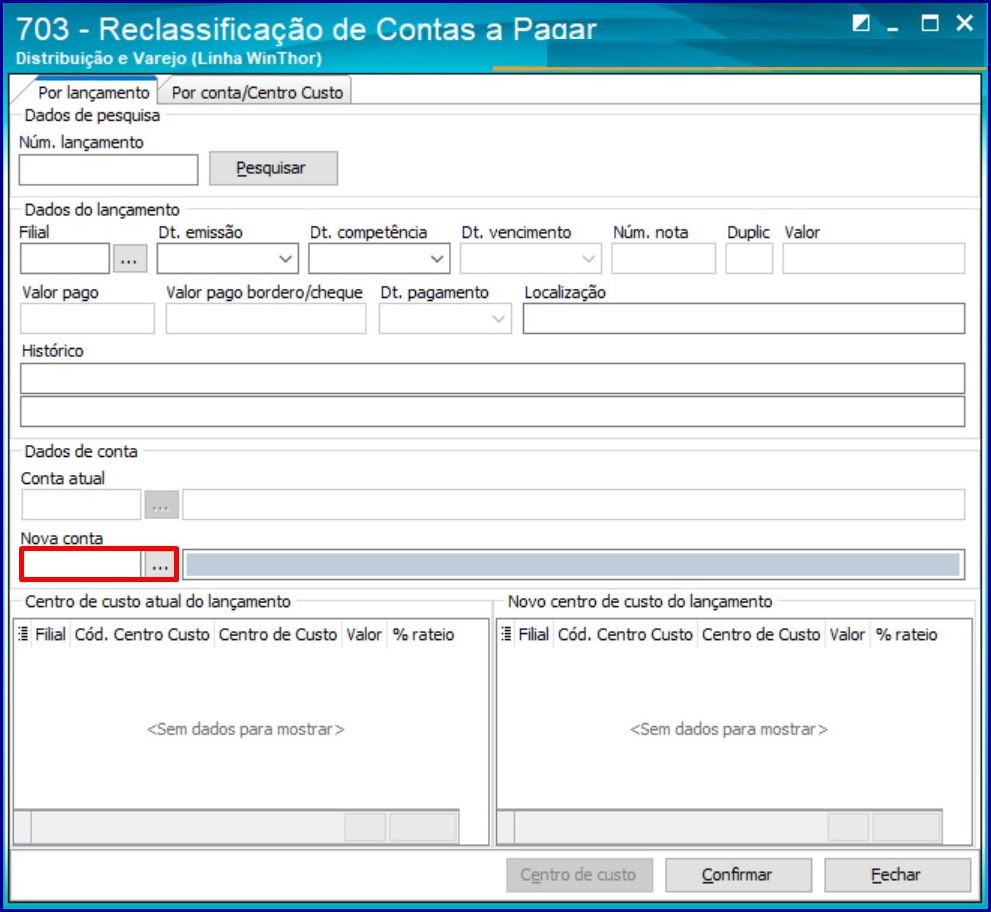
Task: Open column chooser icon in new cost center grid
Action: (x=506, y=634)
